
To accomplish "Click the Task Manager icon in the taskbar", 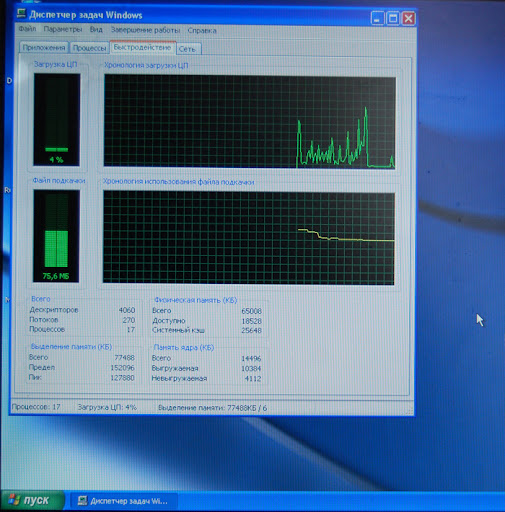I will pyautogui.click(x=82, y=501).
